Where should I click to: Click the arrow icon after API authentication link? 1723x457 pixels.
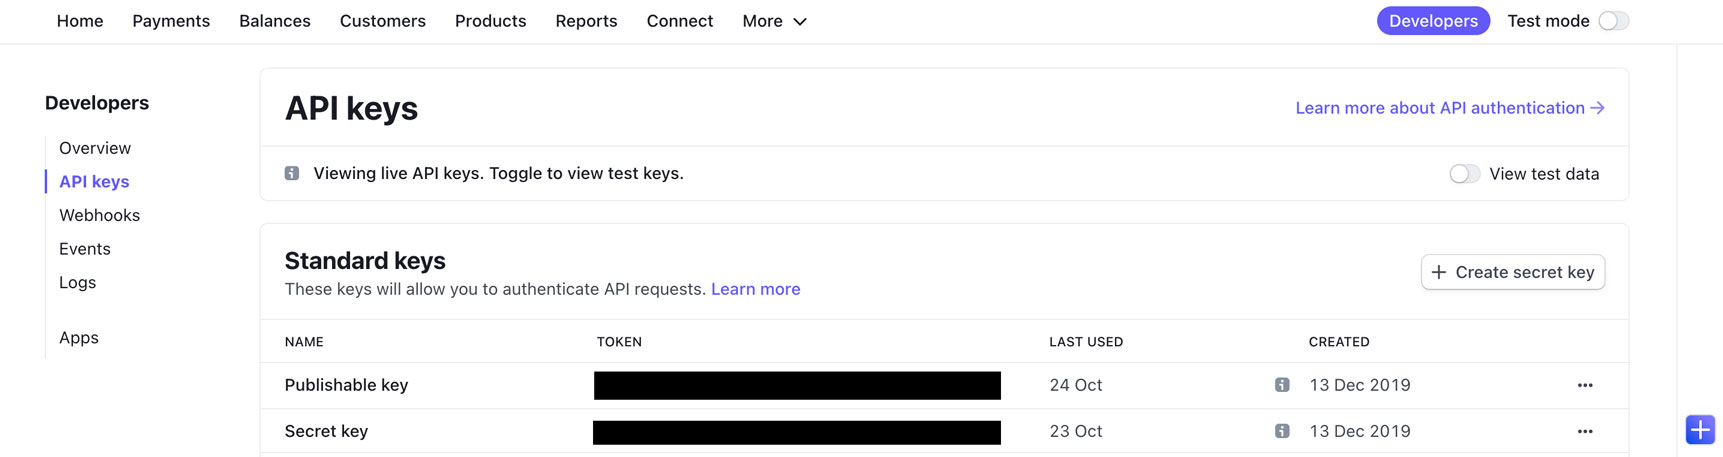click(x=1598, y=108)
